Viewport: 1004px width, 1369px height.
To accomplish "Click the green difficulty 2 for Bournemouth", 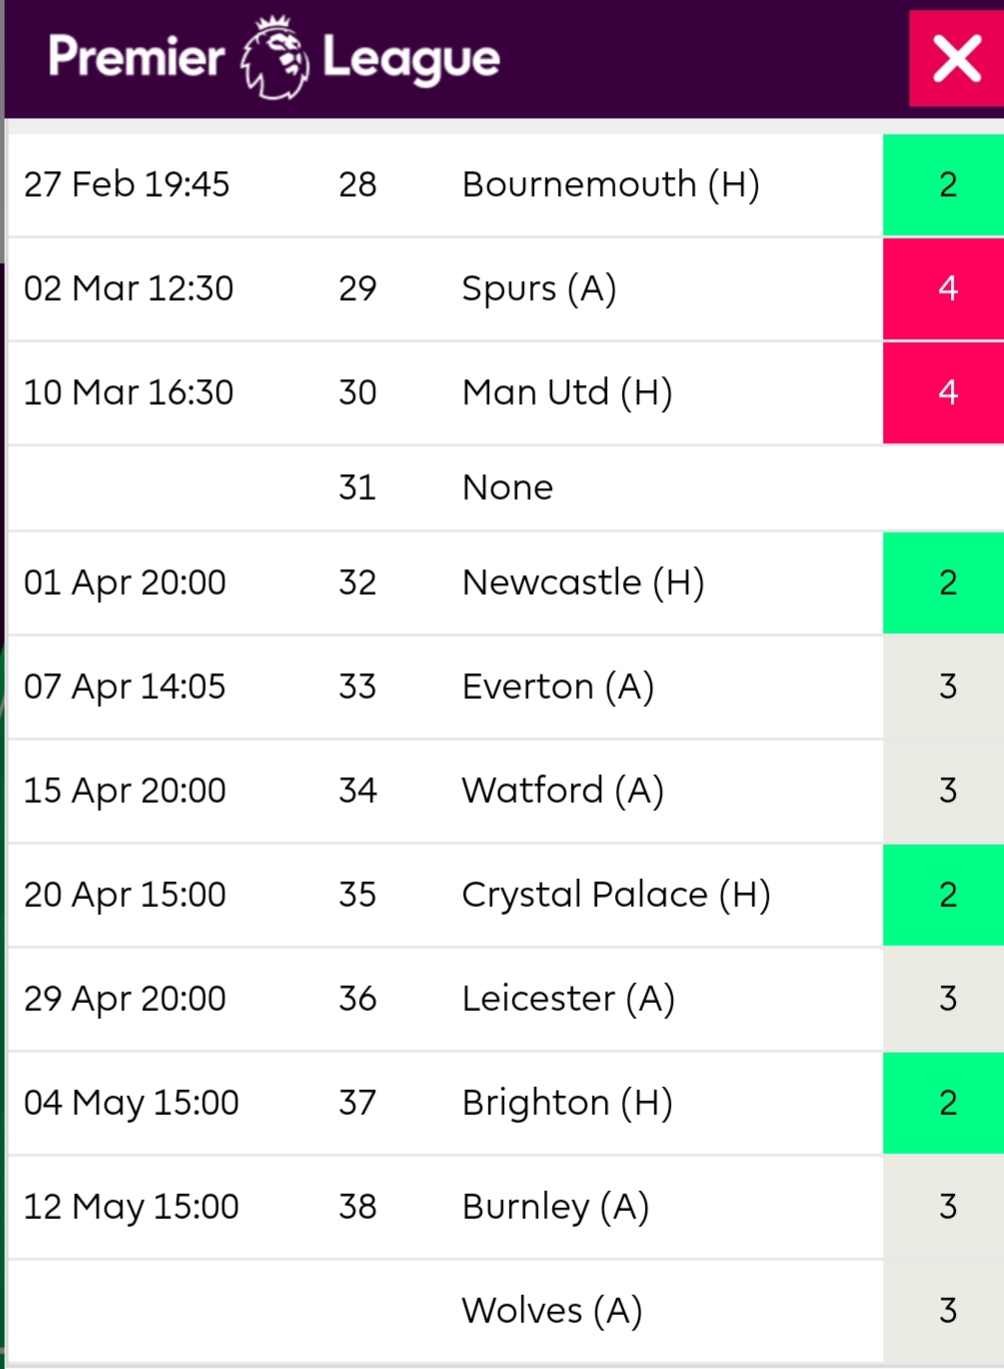I will point(944,185).
